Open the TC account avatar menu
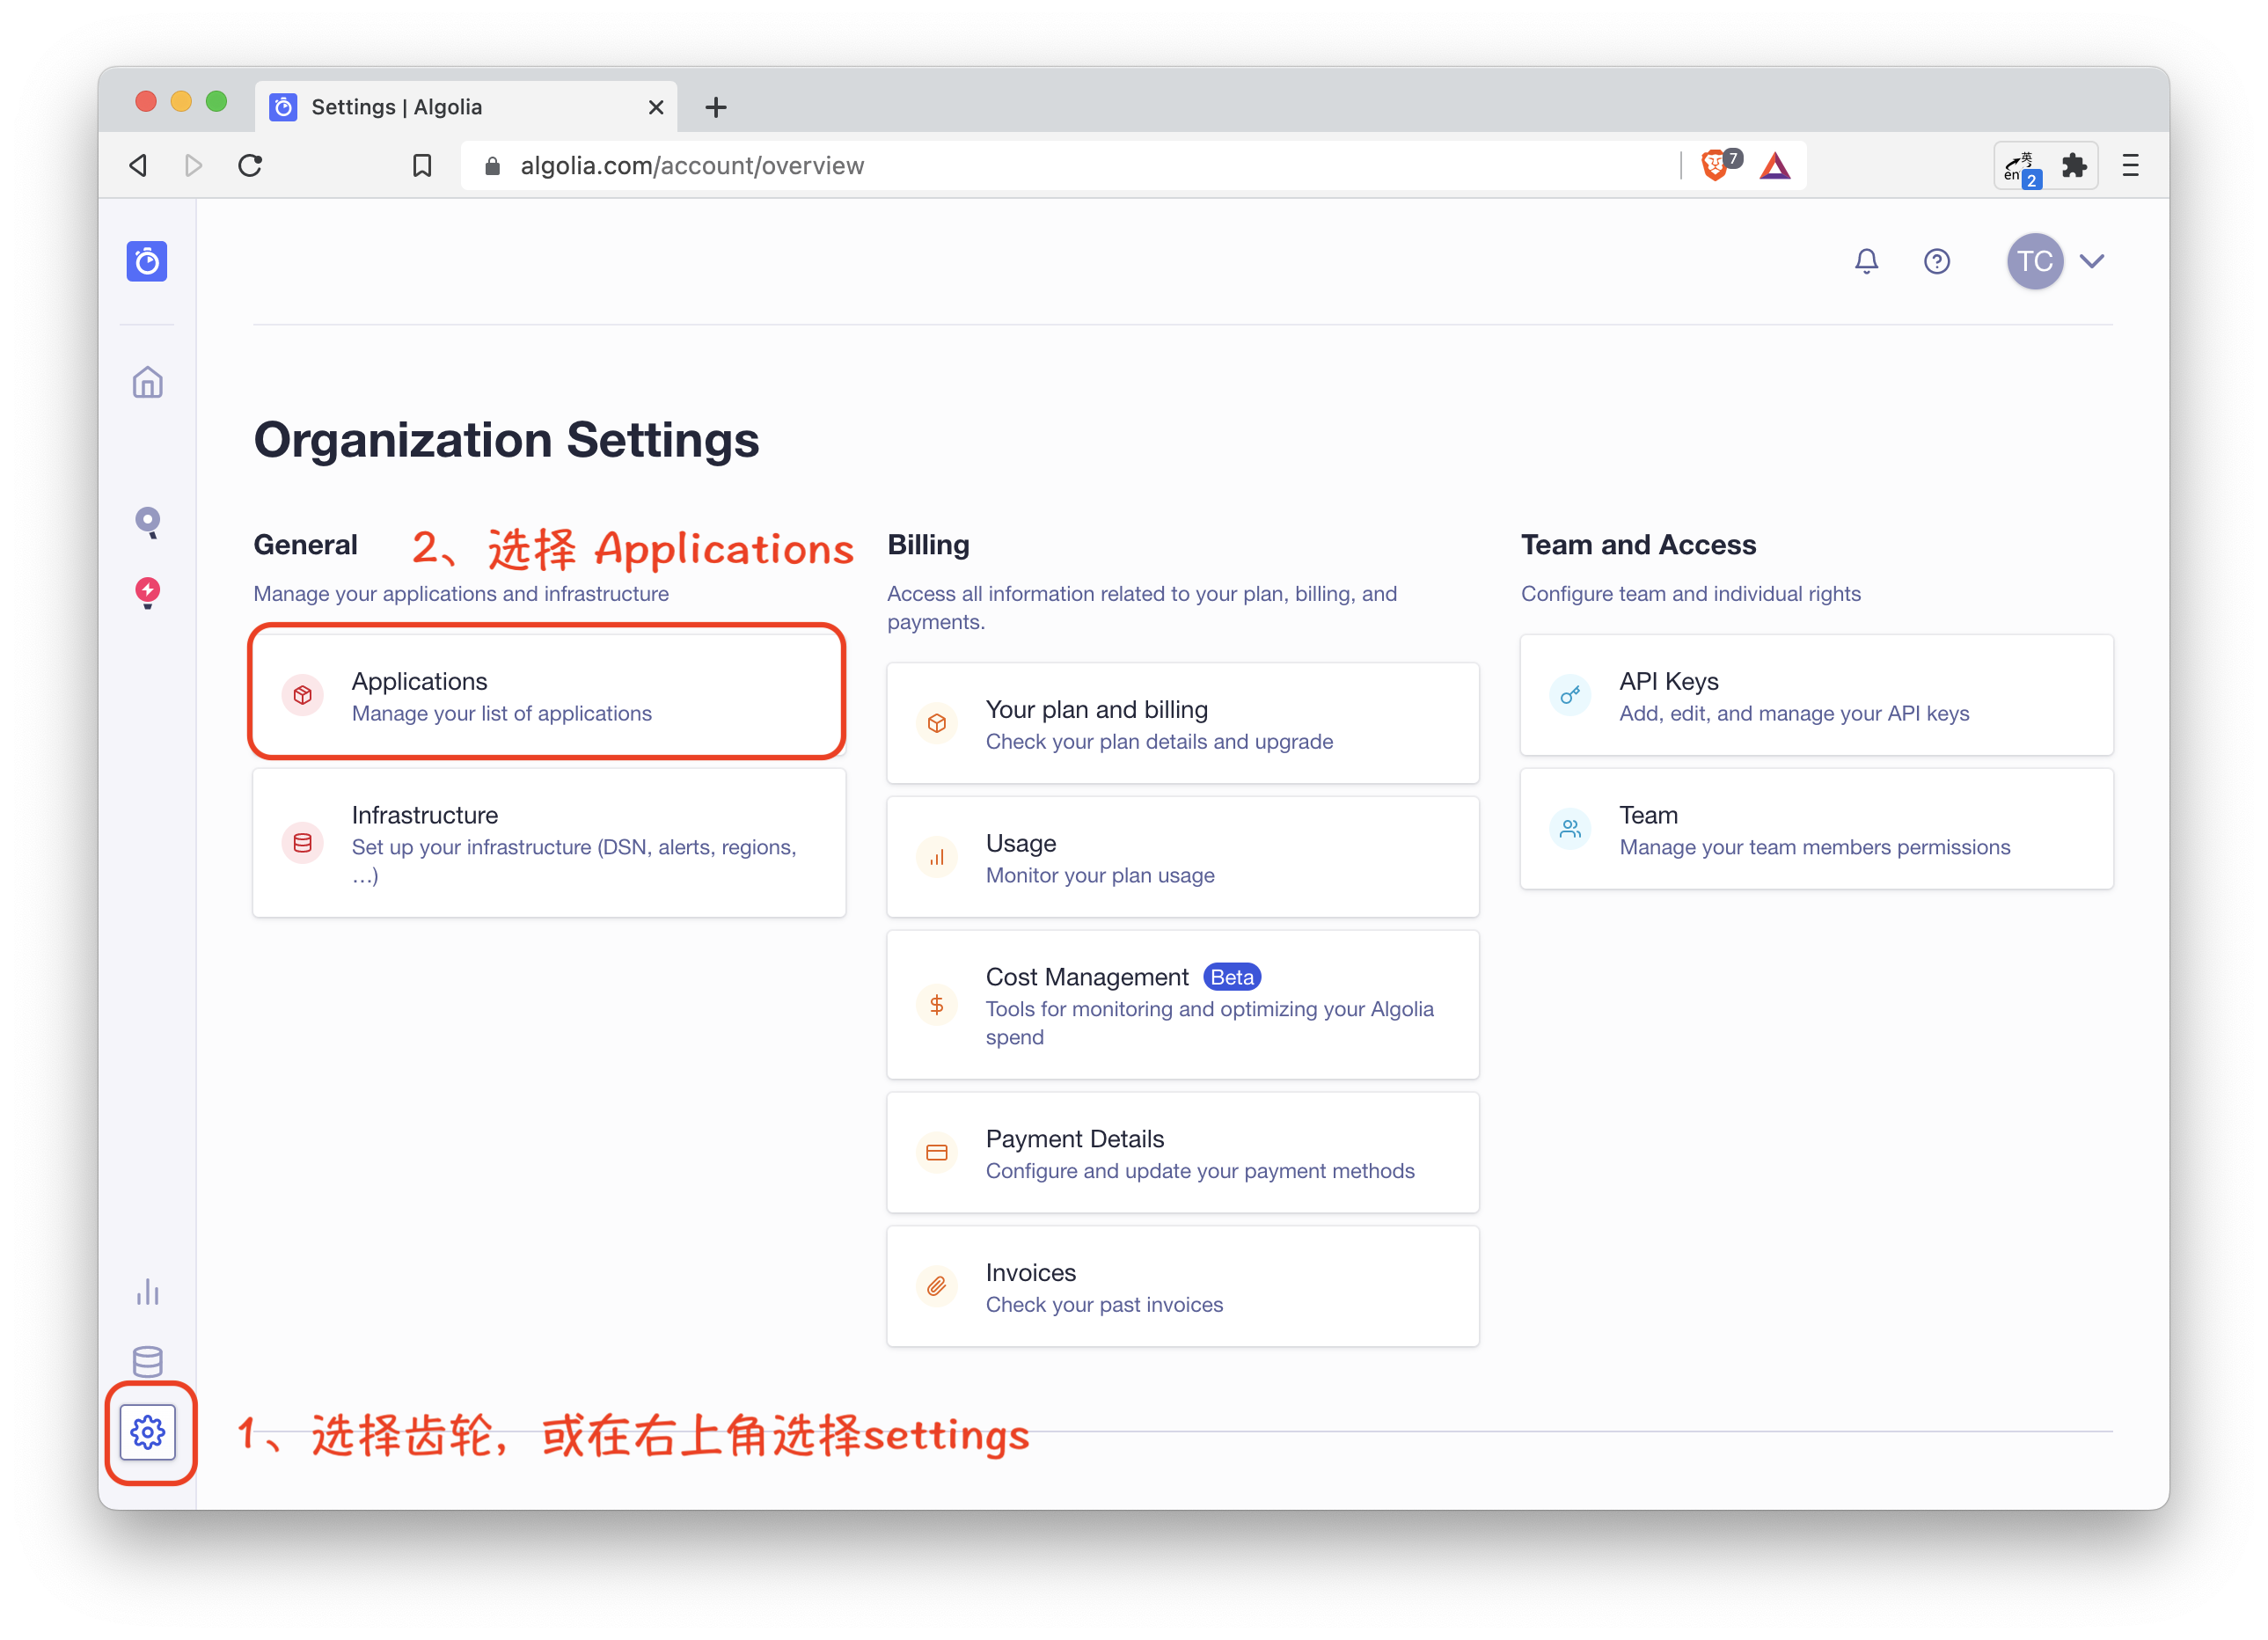This screenshot has height=1640, width=2268. coord(2035,261)
